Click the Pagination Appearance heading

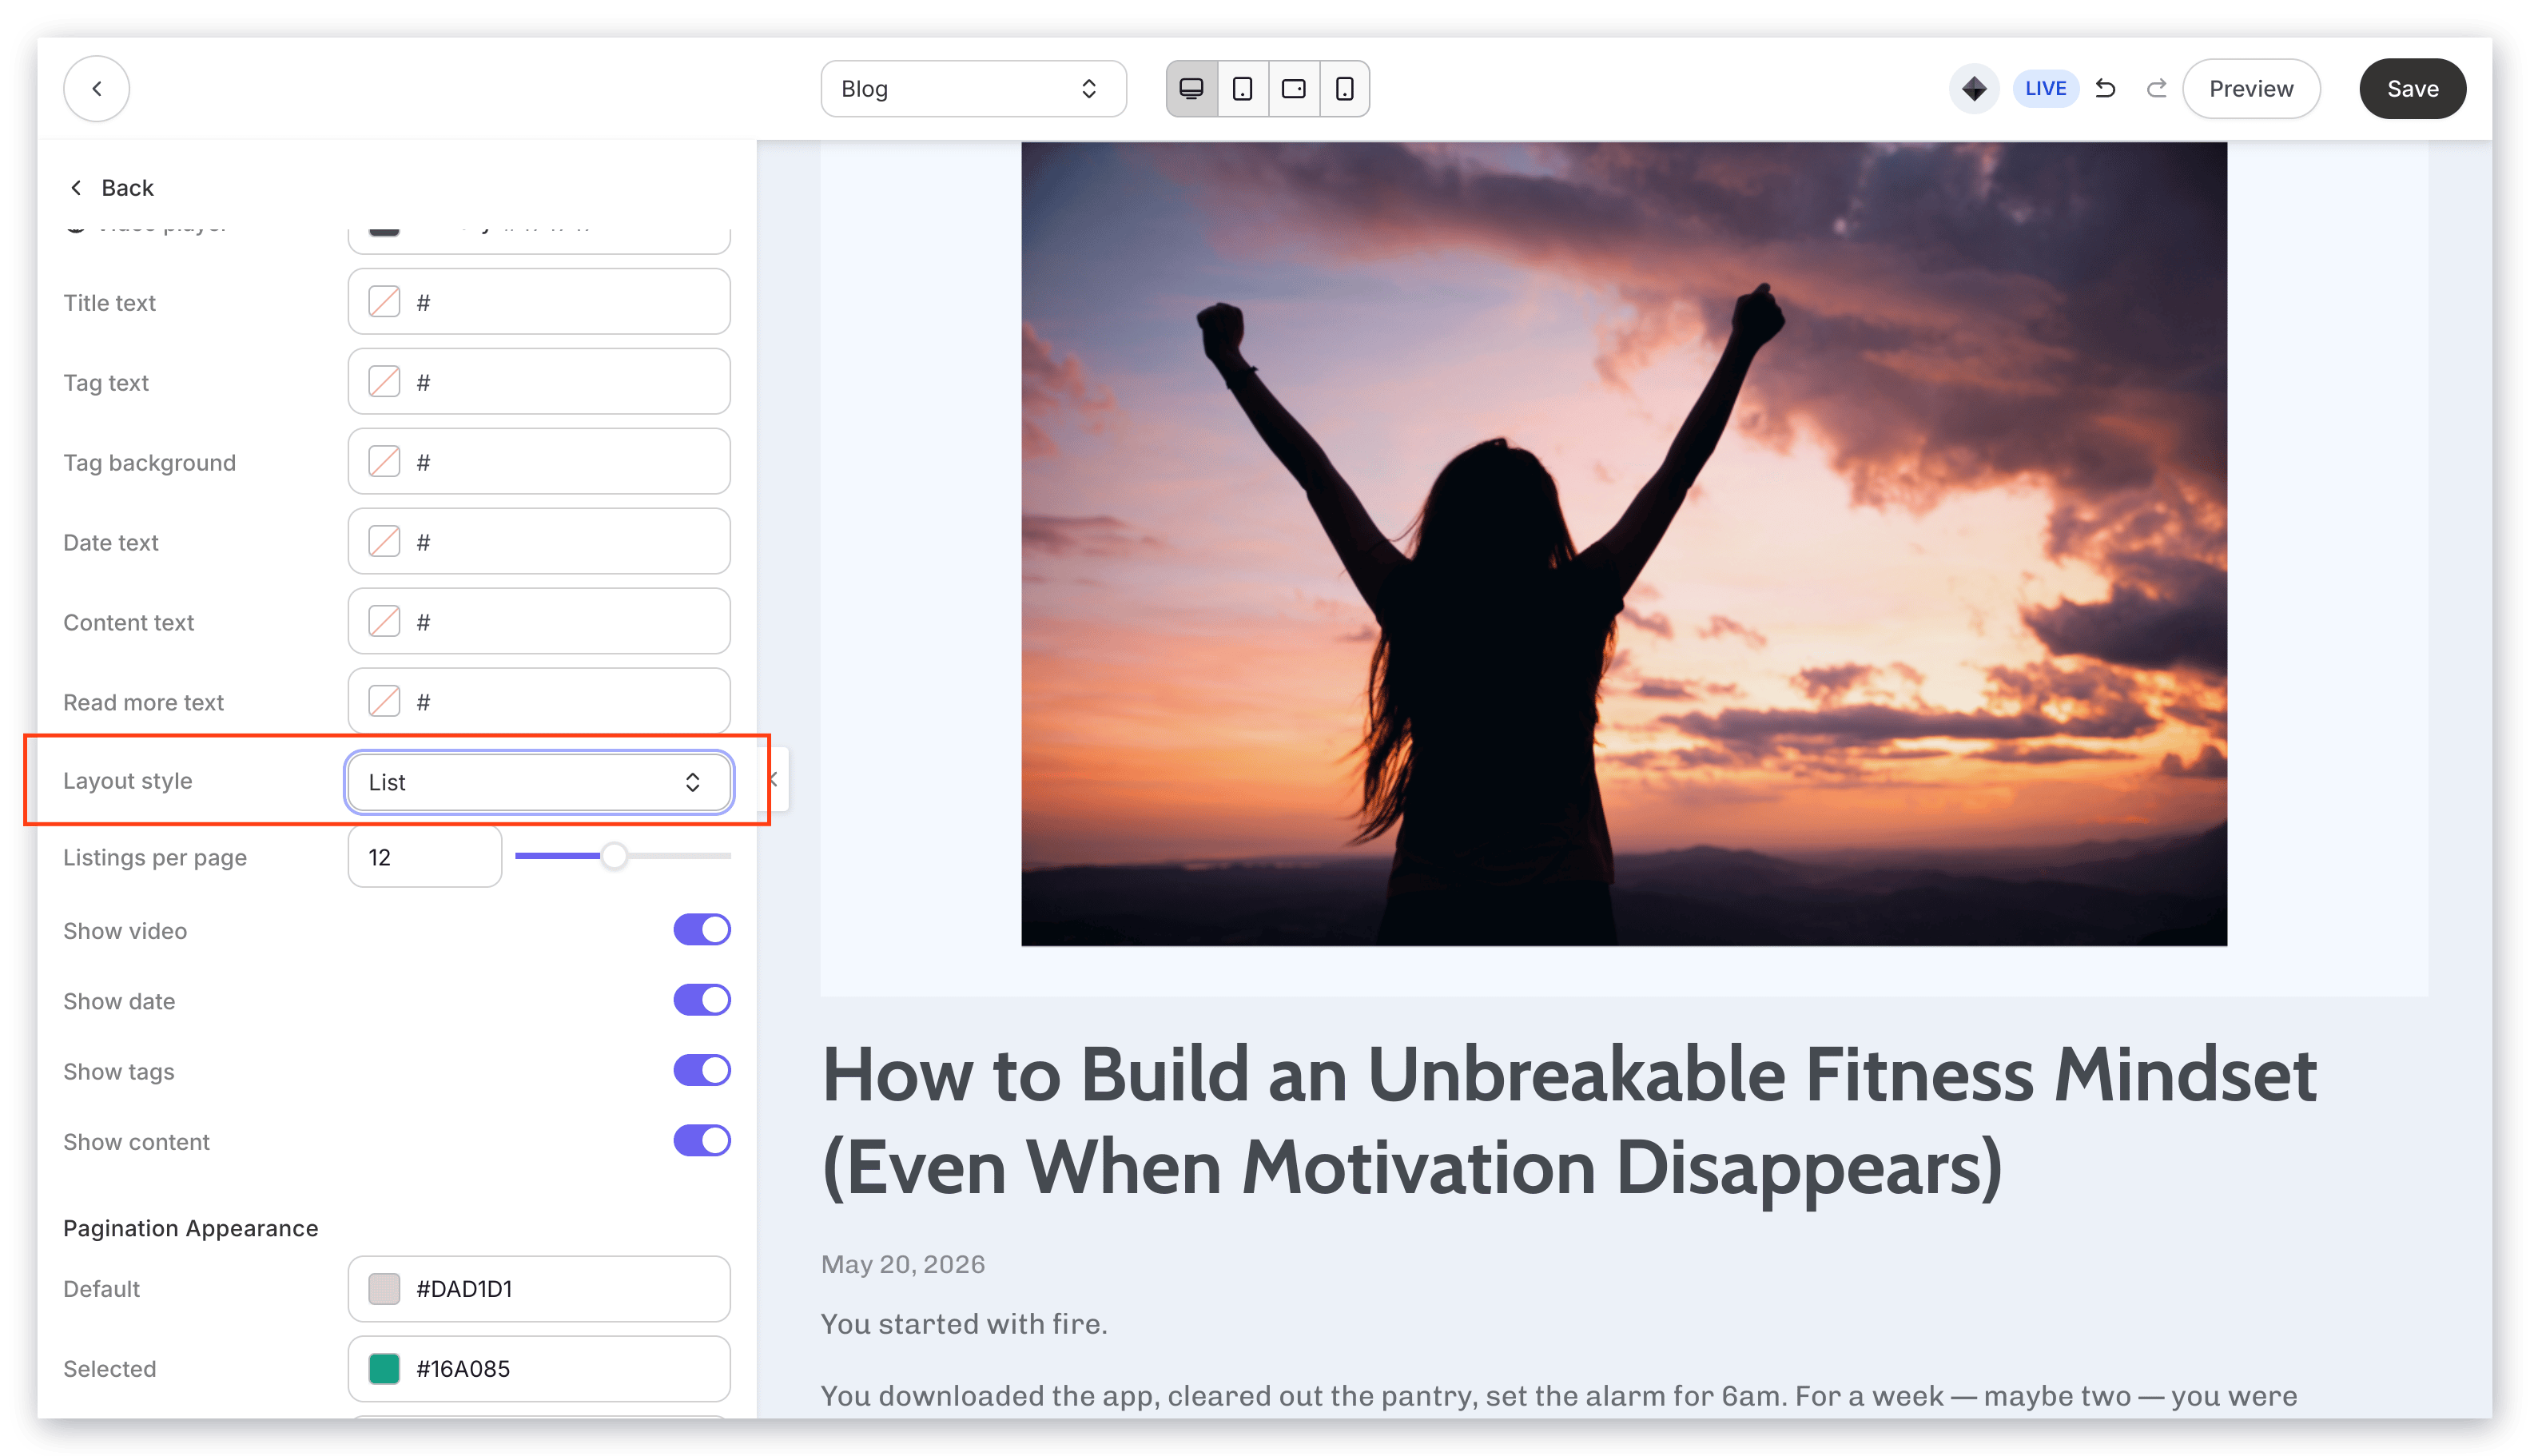pyautogui.click(x=190, y=1228)
